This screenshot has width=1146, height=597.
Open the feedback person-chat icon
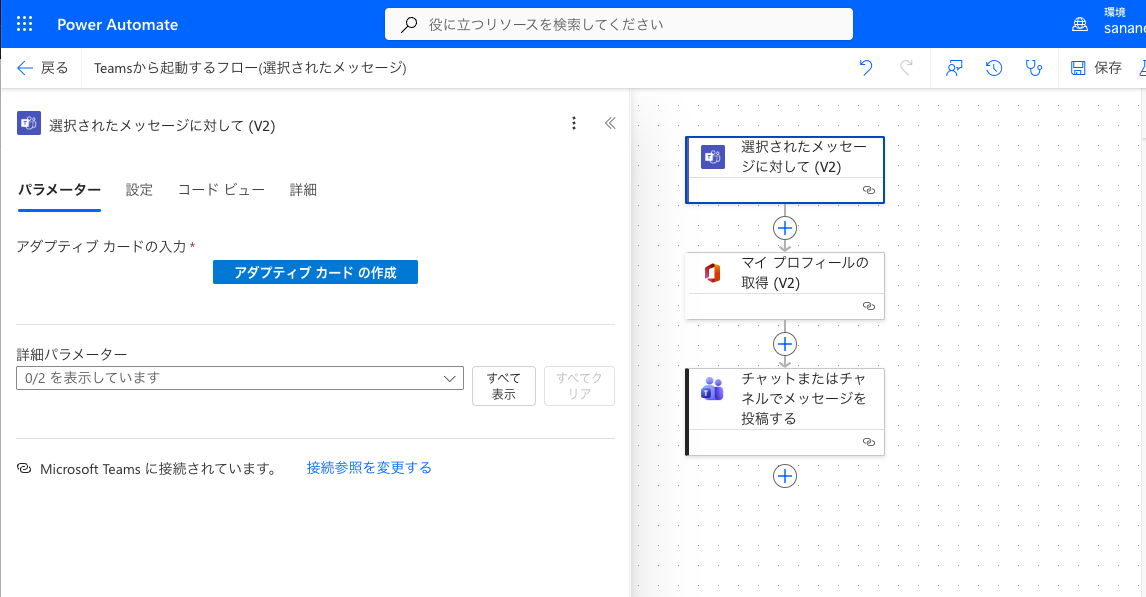click(954, 68)
